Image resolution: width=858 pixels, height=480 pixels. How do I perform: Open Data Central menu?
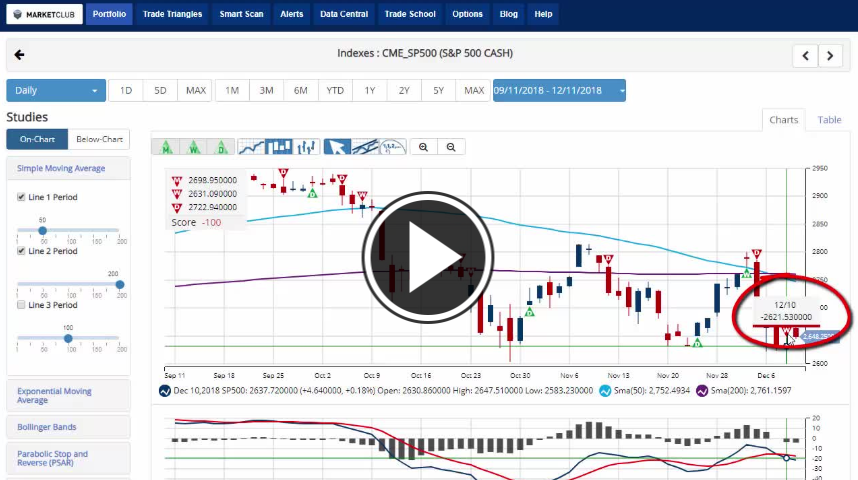click(344, 14)
